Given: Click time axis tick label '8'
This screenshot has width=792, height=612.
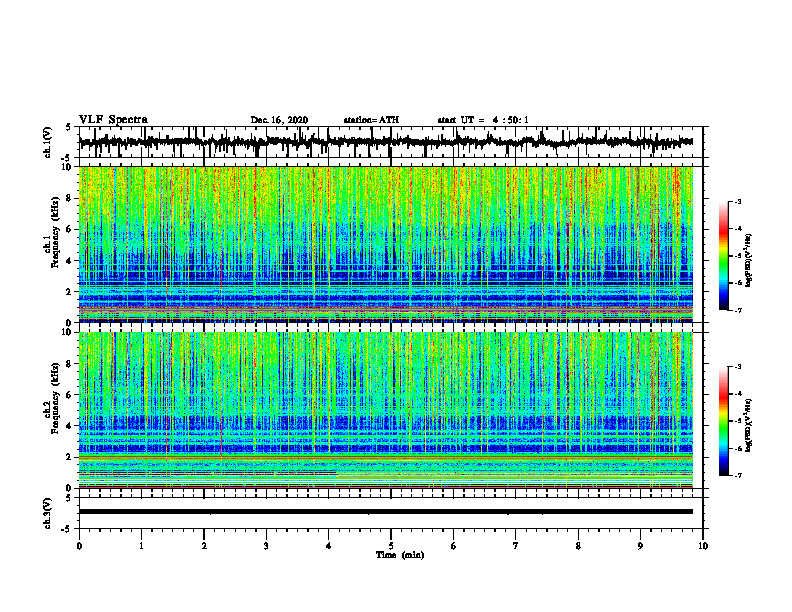Looking at the screenshot, I should [x=578, y=546].
